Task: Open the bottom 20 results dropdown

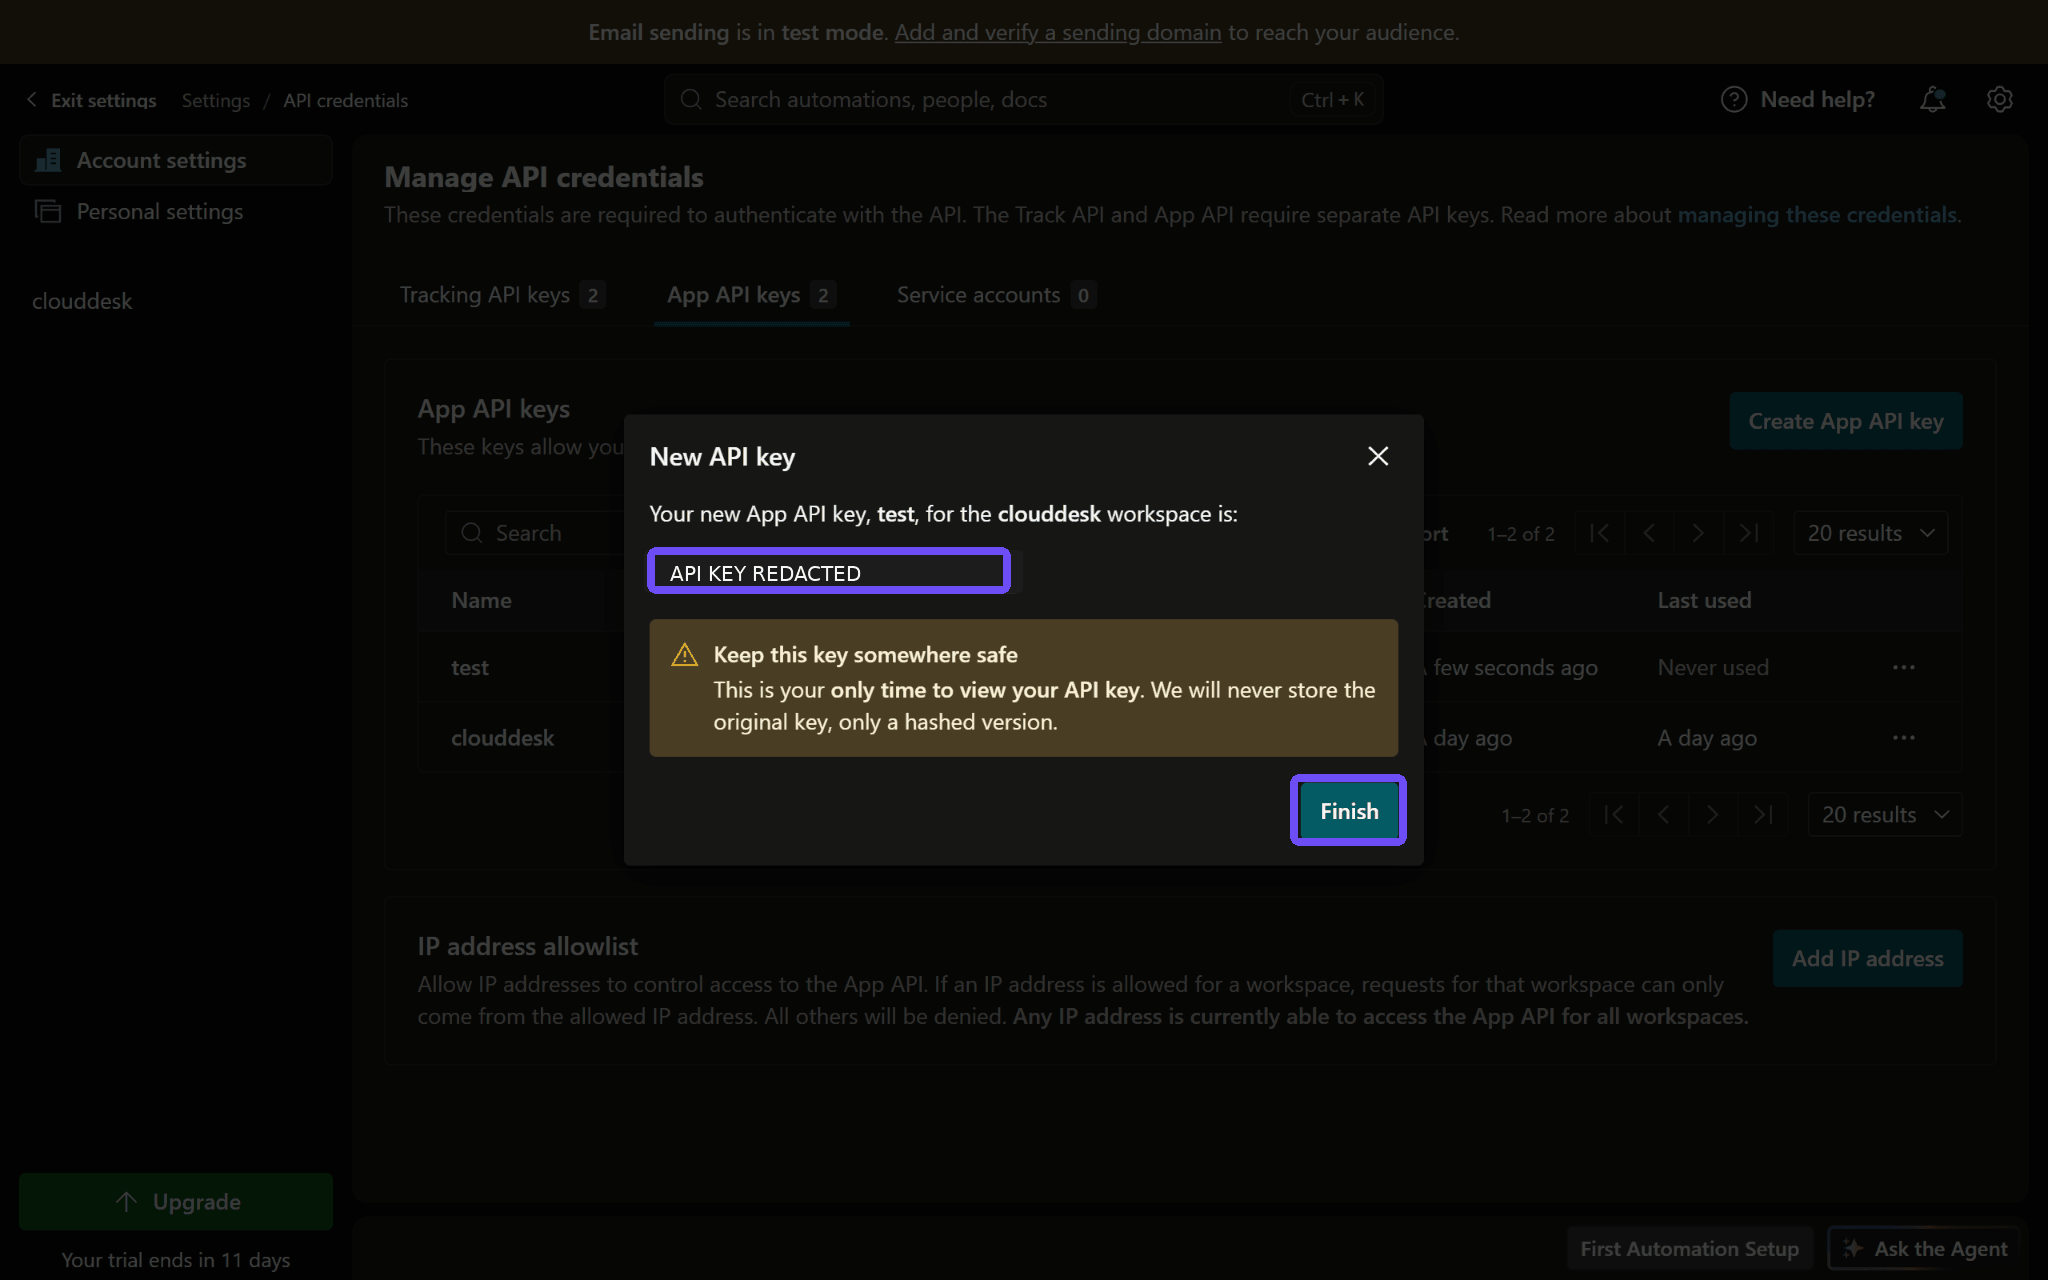Action: pyautogui.click(x=1885, y=815)
